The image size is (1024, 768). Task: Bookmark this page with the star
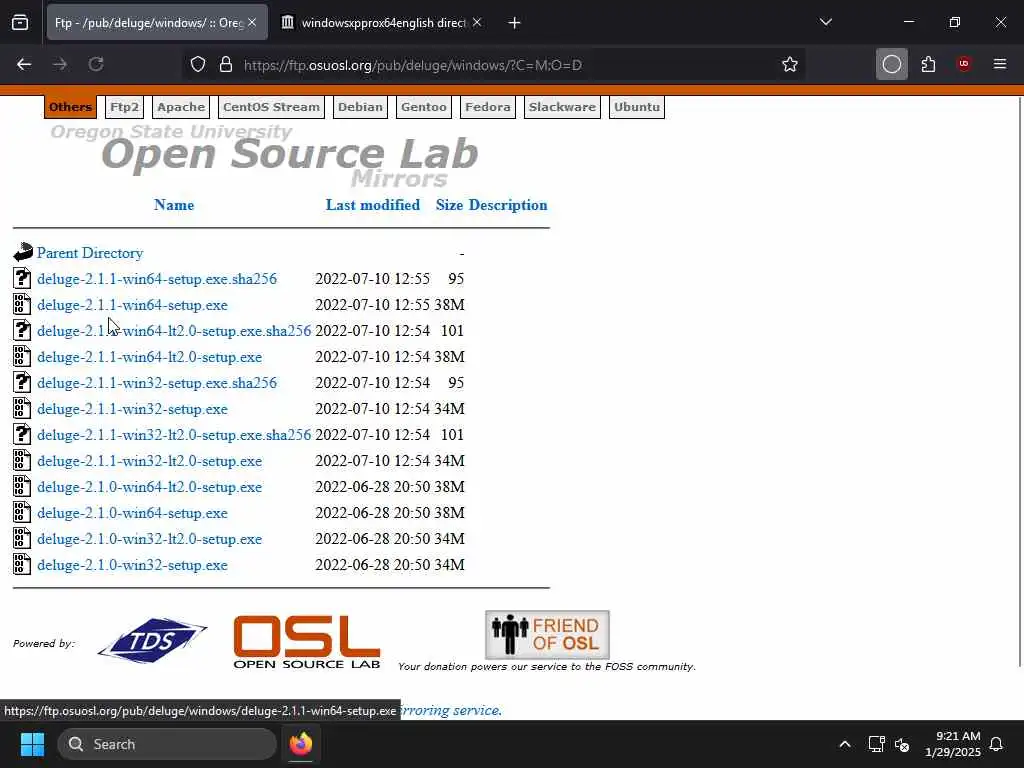click(x=790, y=64)
